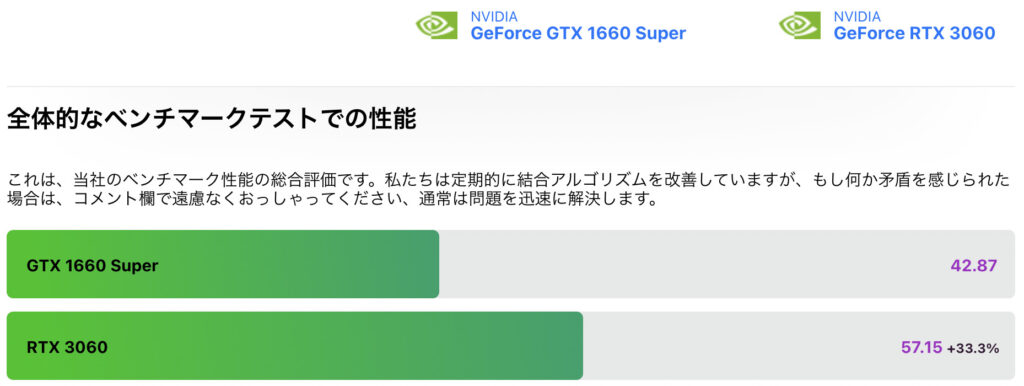Image resolution: width=1024 pixels, height=386 pixels.
Task: Select the NVIDIA text above RTX 3060
Action: pyautogui.click(x=857, y=16)
